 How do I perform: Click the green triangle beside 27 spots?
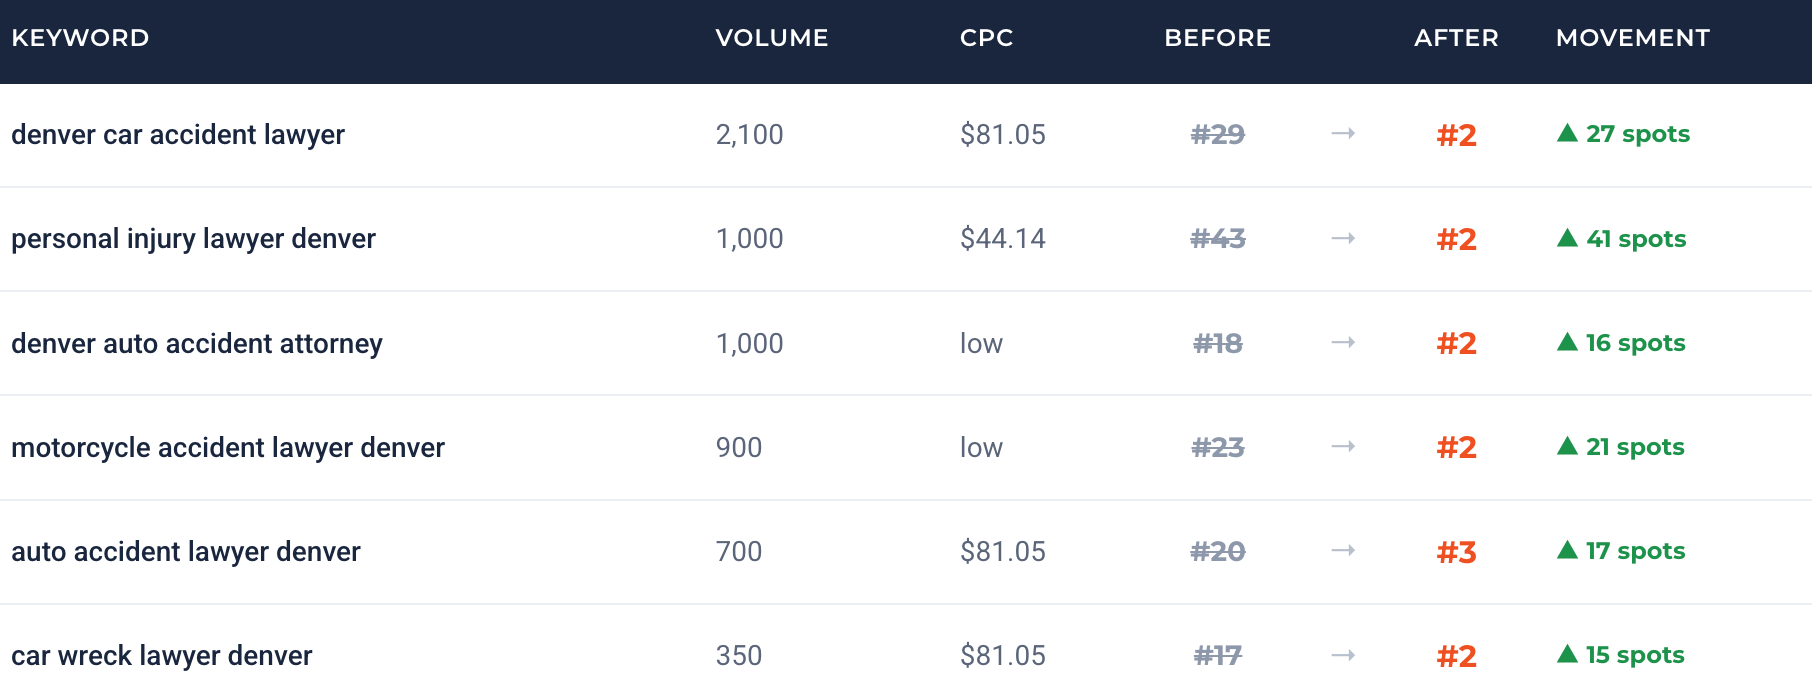pyautogui.click(x=1567, y=133)
